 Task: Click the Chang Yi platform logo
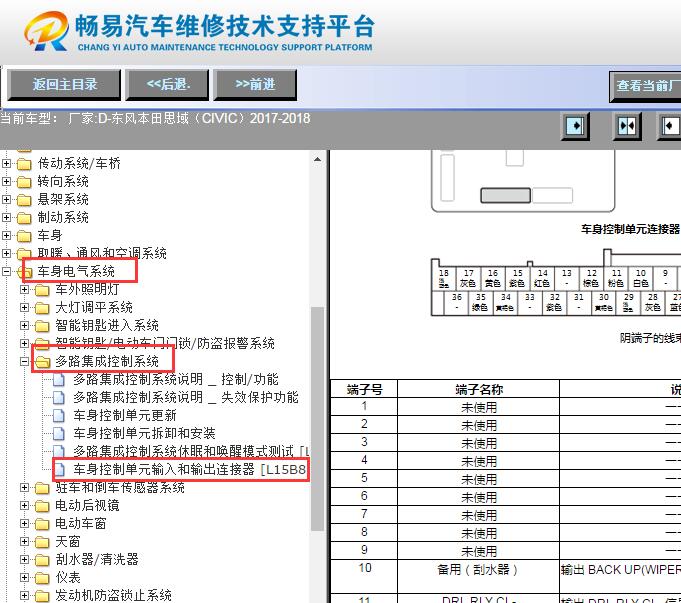click(x=47, y=31)
